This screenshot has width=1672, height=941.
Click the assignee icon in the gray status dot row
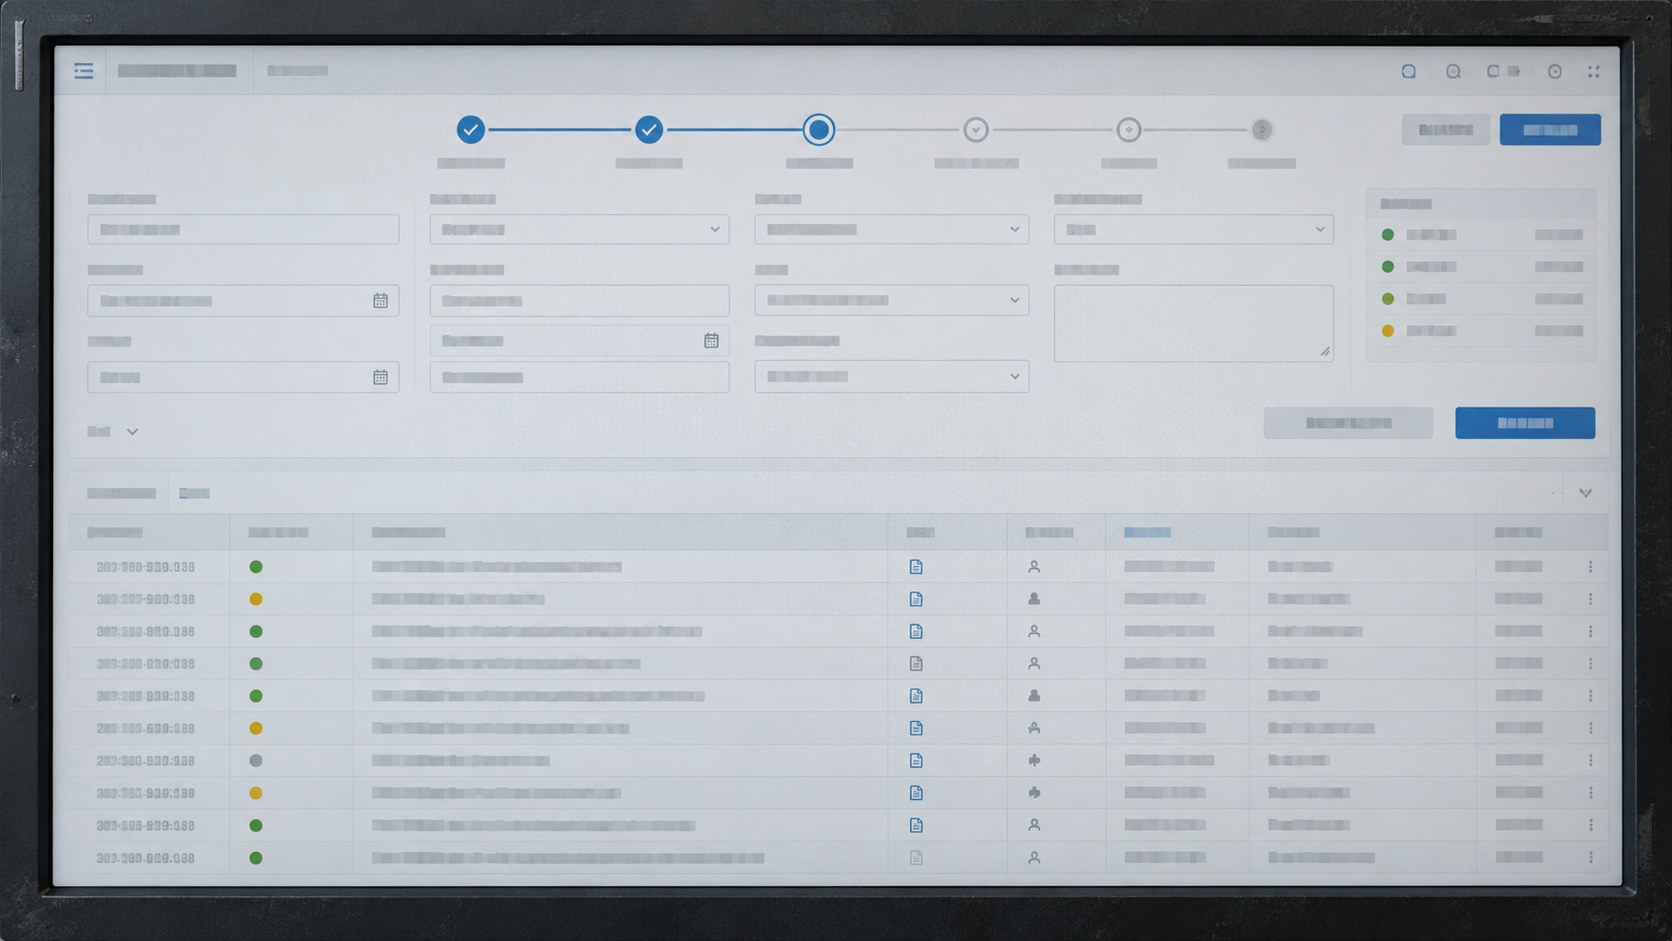coord(1034,761)
